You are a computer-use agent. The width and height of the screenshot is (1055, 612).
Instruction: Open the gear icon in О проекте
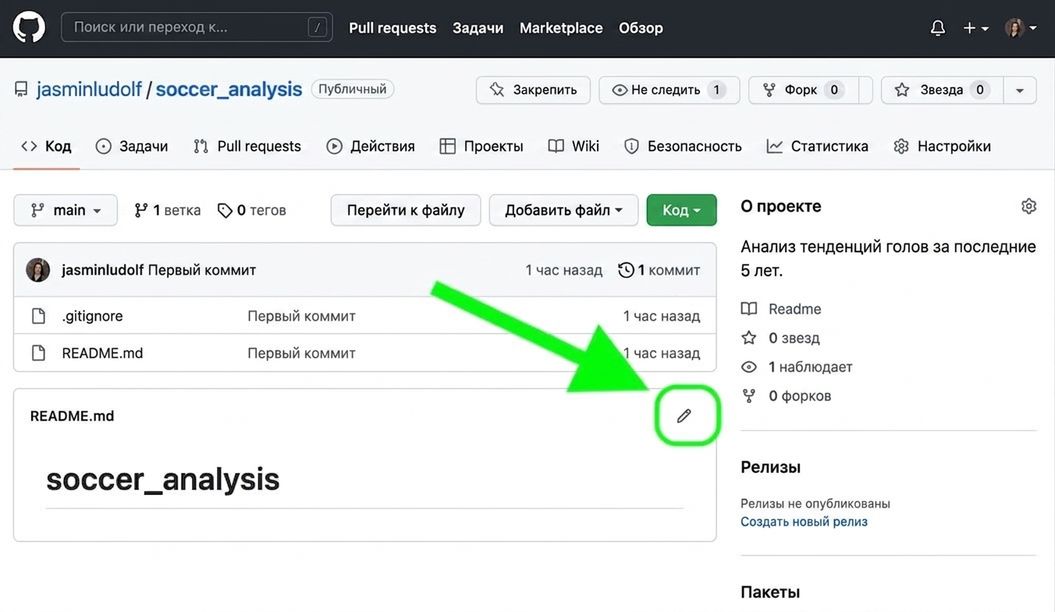point(1028,206)
